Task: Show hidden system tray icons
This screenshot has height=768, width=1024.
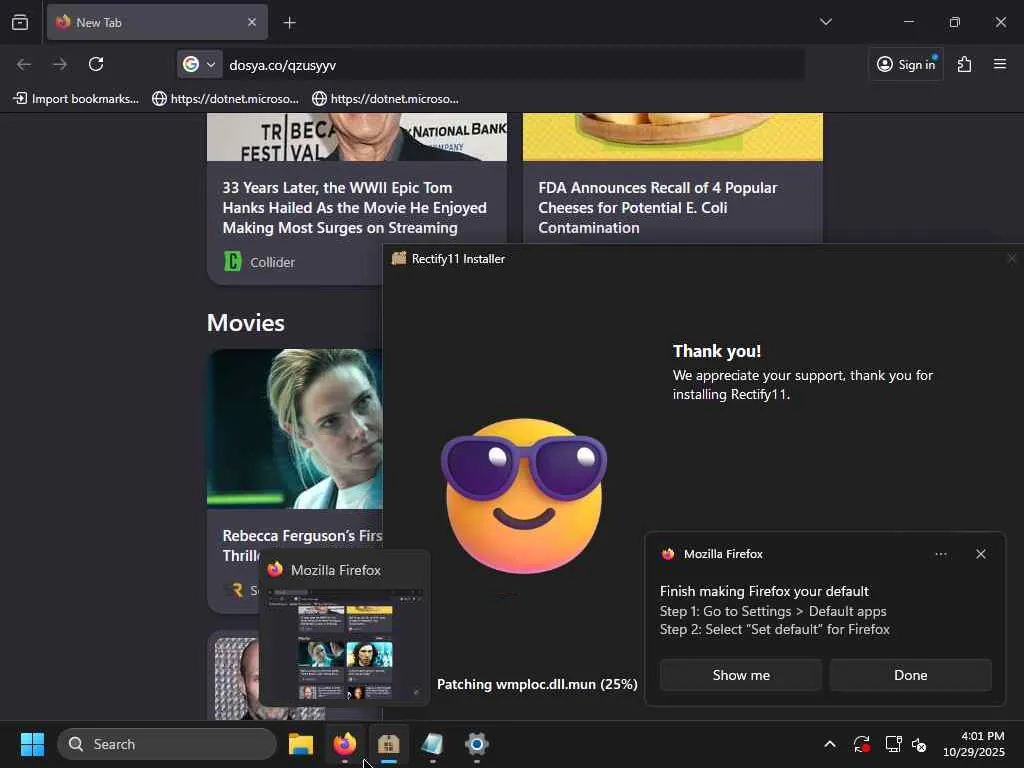Action: pos(829,744)
